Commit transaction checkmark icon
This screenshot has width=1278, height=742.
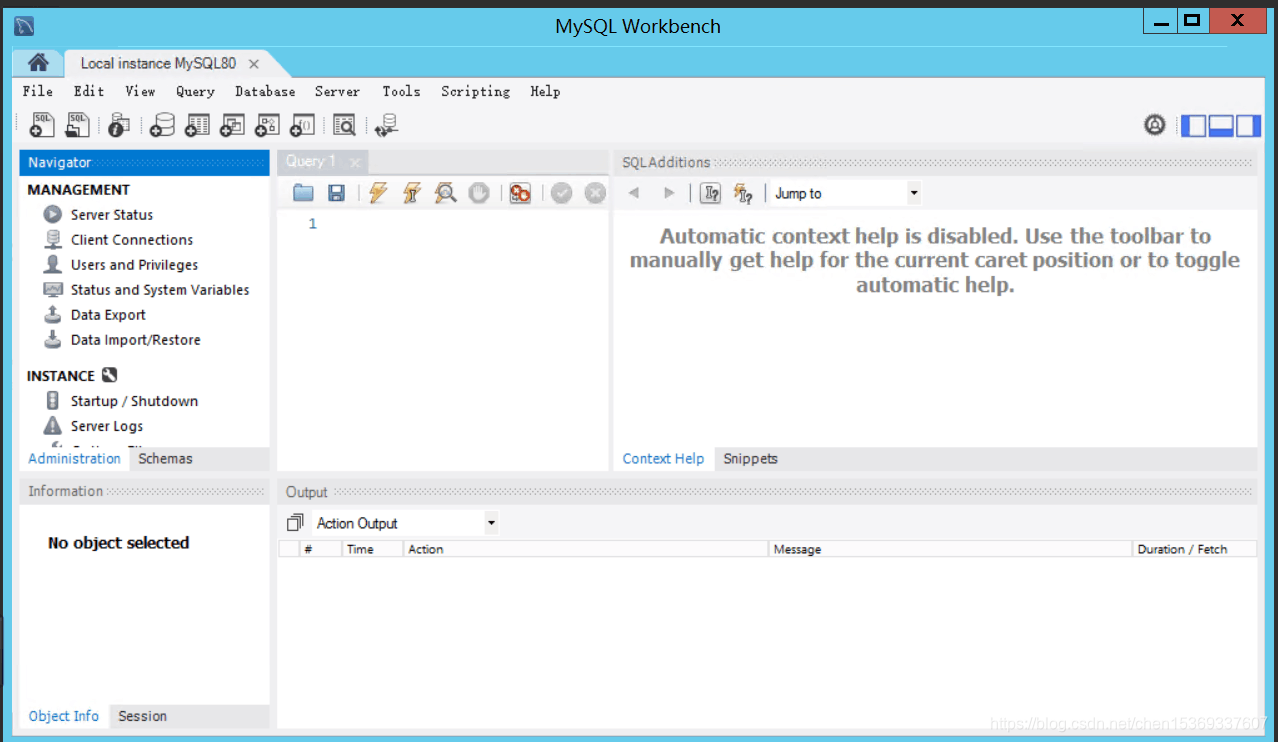click(x=561, y=193)
